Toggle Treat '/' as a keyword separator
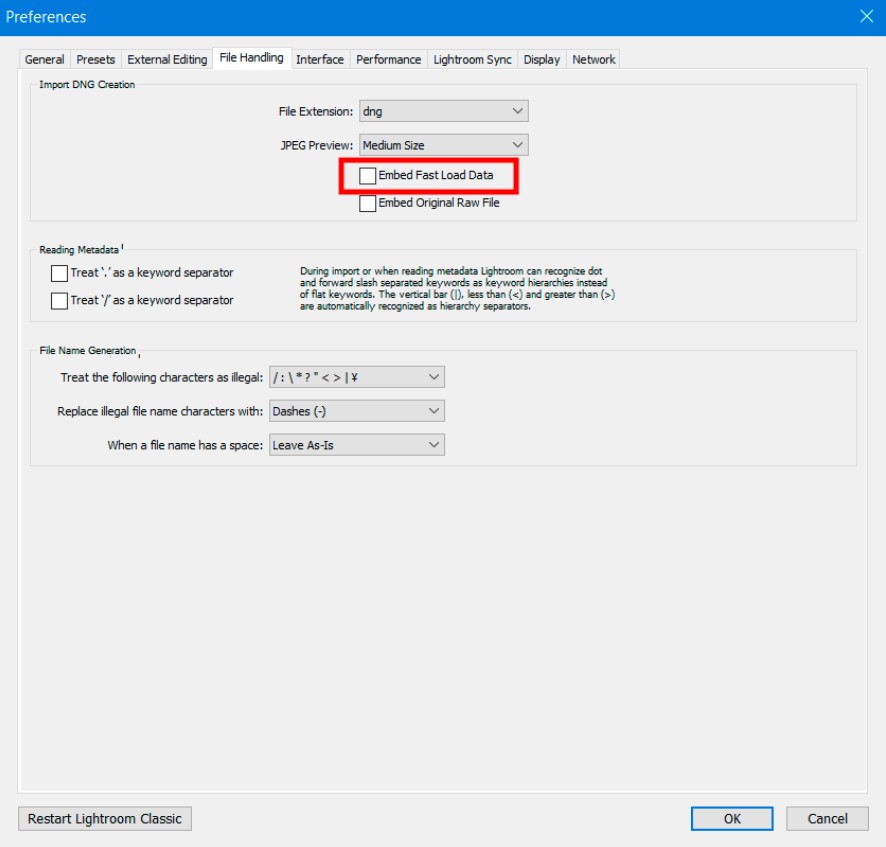Screen dimensions: 886x847 (59, 301)
